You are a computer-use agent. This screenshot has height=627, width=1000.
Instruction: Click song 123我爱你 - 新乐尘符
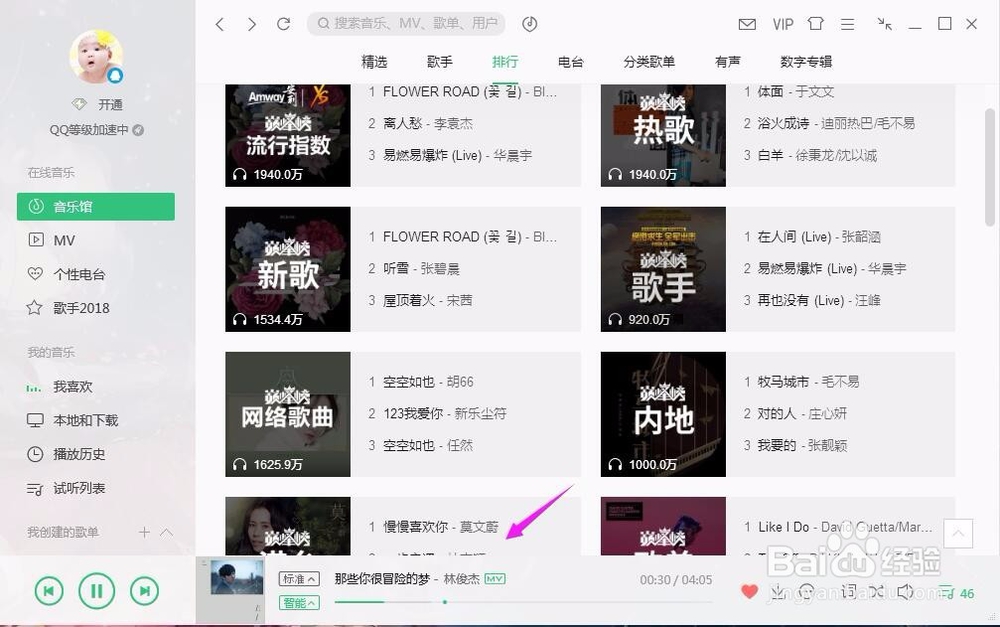(x=445, y=414)
